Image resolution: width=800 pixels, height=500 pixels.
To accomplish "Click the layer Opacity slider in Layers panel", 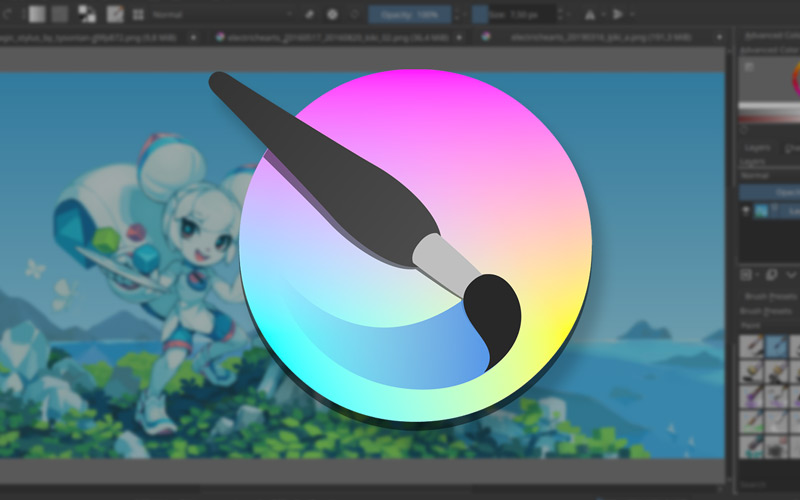I will [x=769, y=192].
